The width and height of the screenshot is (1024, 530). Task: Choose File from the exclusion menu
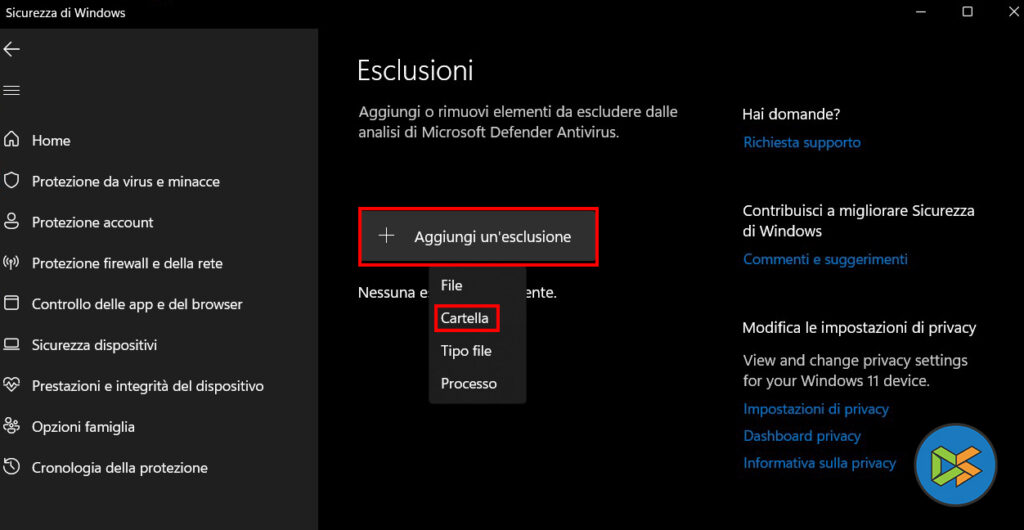point(452,285)
